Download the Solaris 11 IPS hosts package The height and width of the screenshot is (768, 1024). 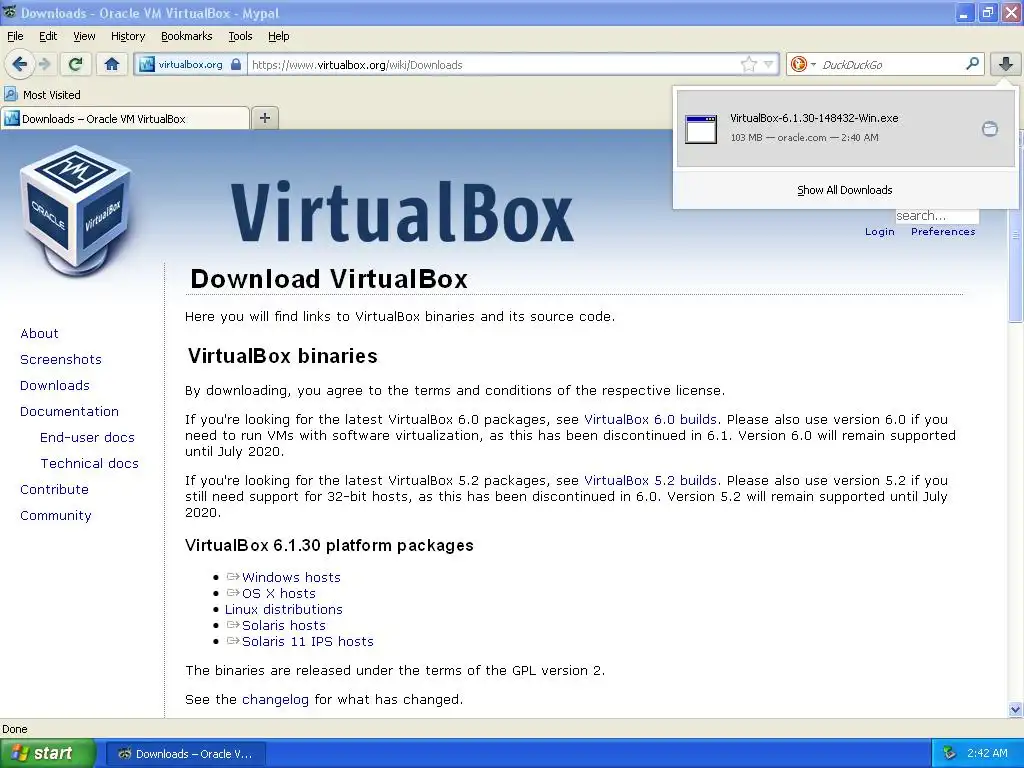(x=308, y=641)
